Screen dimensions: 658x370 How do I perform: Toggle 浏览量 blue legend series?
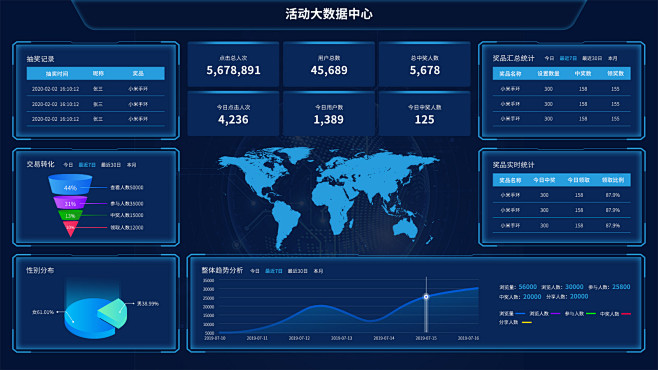(x=512, y=313)
